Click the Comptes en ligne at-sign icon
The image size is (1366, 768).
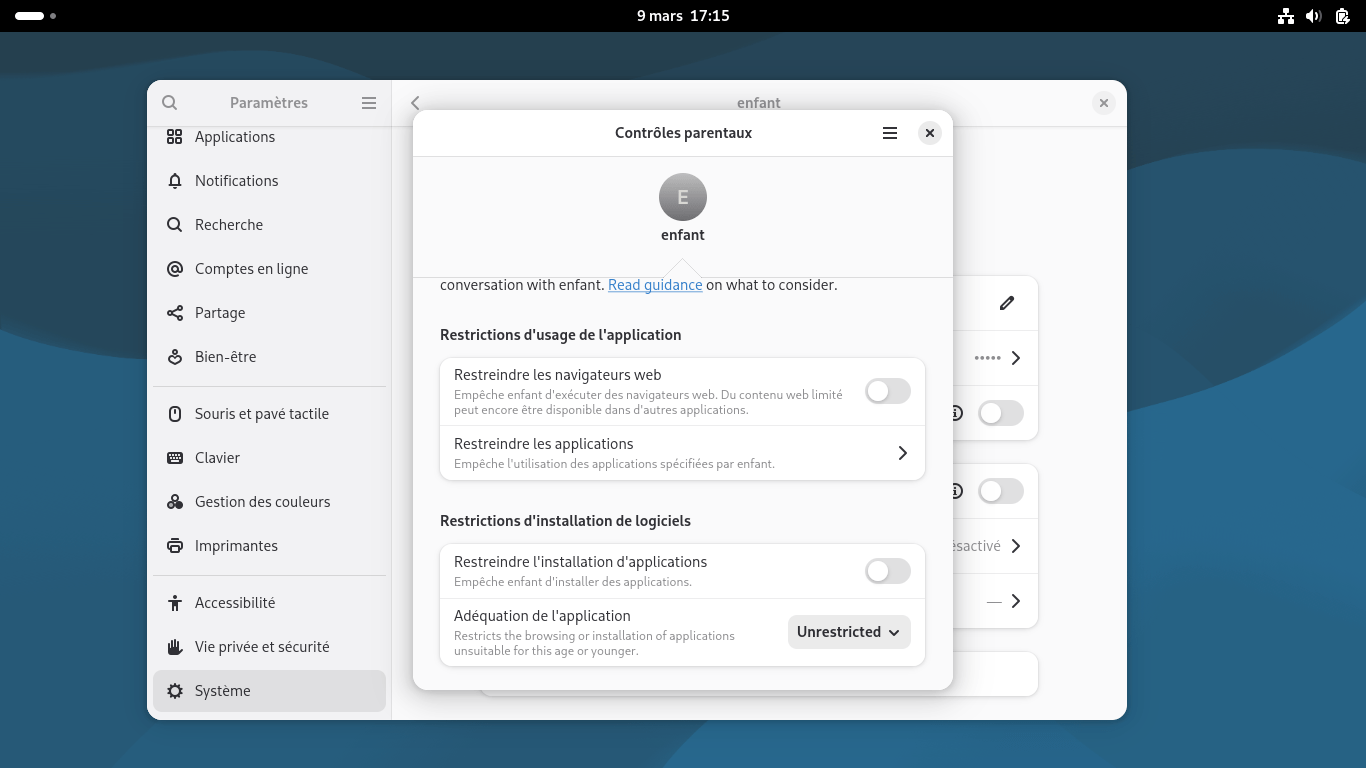[x=175, y=269]
